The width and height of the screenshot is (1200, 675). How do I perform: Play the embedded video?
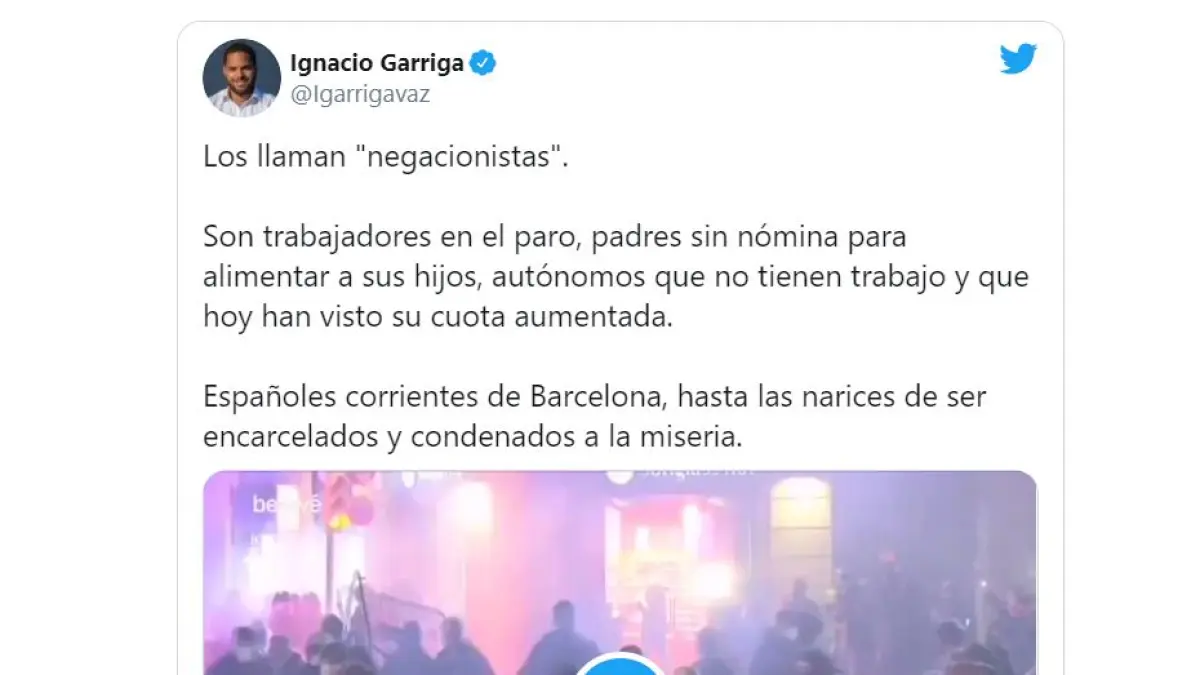pyautogui.click(x=620, y=664)
